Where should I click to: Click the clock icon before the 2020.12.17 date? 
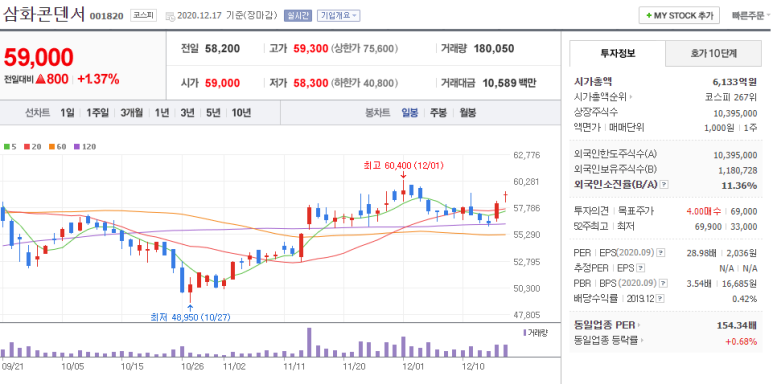(170, 16)
